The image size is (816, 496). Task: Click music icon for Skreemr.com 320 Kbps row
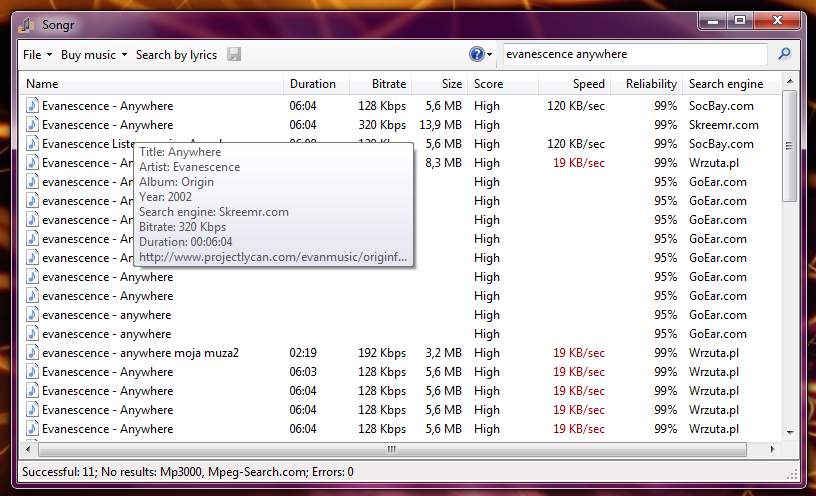click(32, 125)
